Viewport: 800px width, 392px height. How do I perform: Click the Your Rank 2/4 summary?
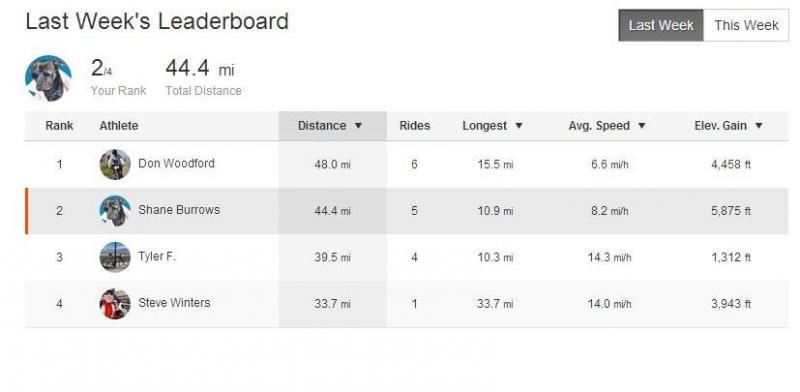coord(118,77)
